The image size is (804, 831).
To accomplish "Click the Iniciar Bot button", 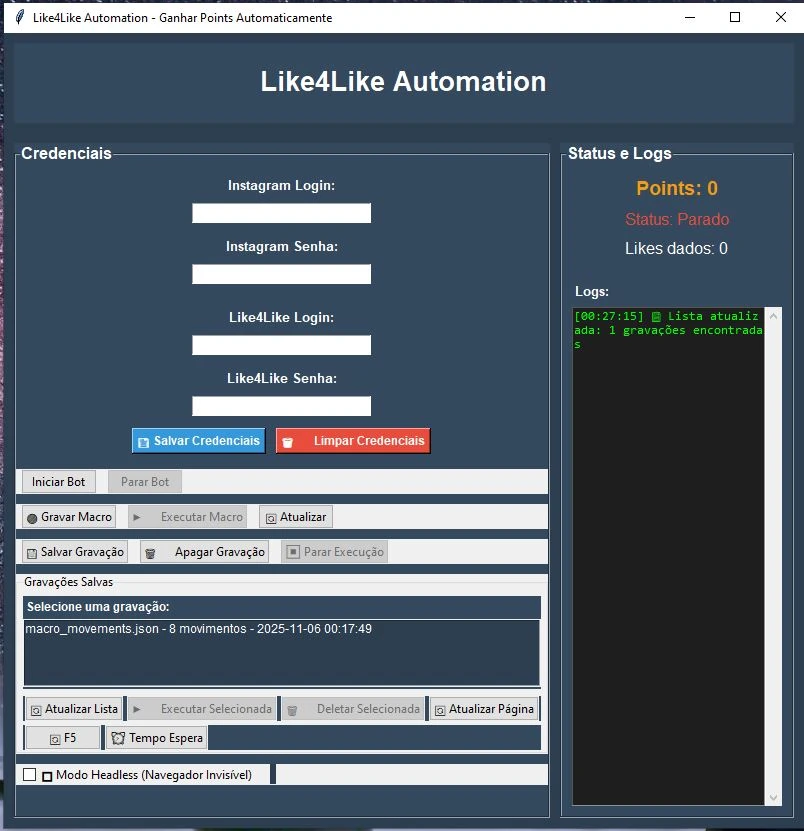I will coord(59,482).
